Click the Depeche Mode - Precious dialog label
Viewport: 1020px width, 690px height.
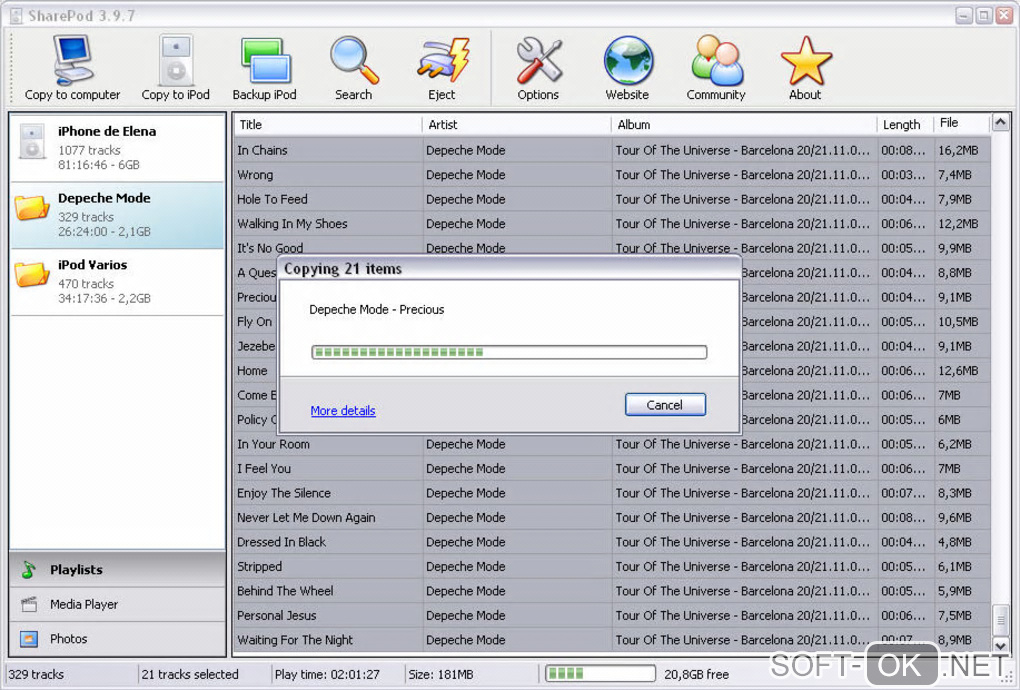[377, 310]
